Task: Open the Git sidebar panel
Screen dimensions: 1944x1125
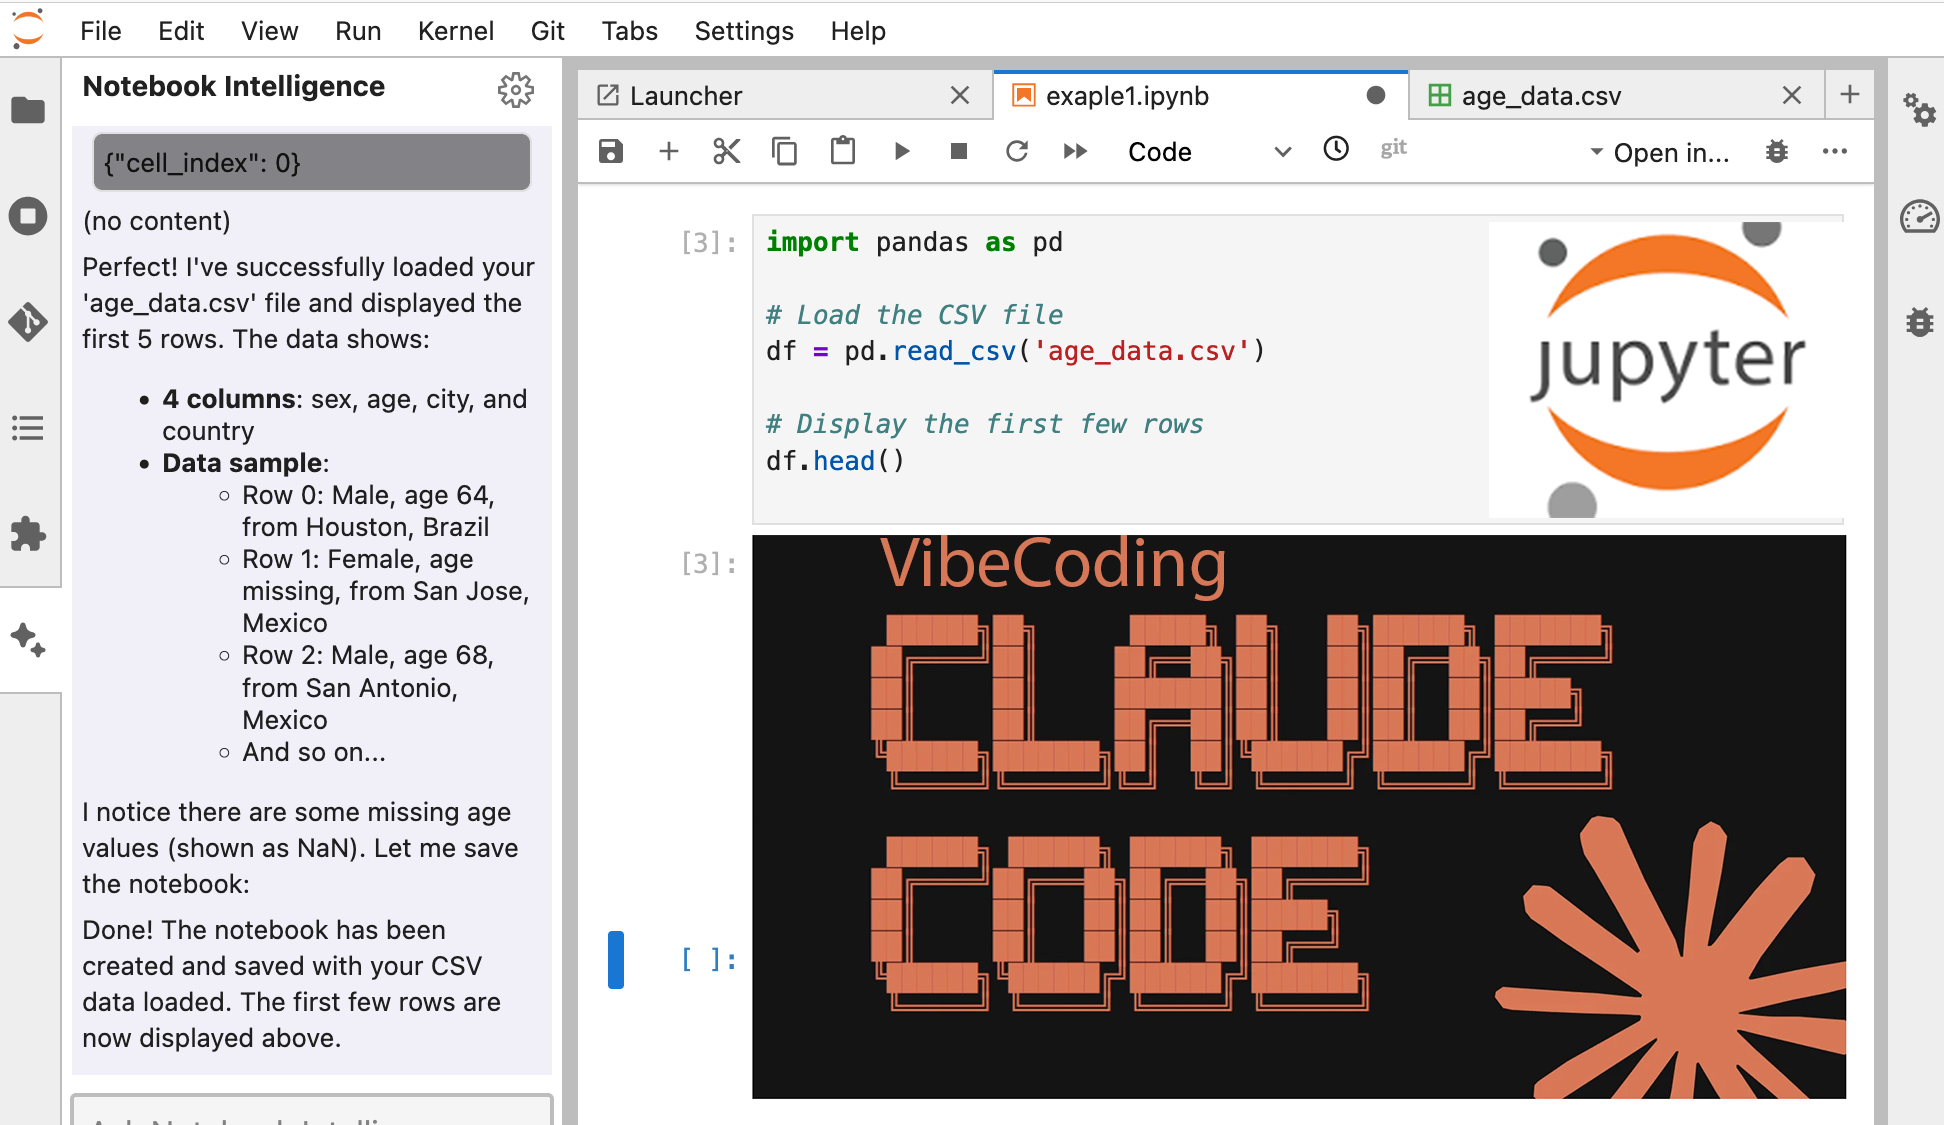Action: (29, 322)
